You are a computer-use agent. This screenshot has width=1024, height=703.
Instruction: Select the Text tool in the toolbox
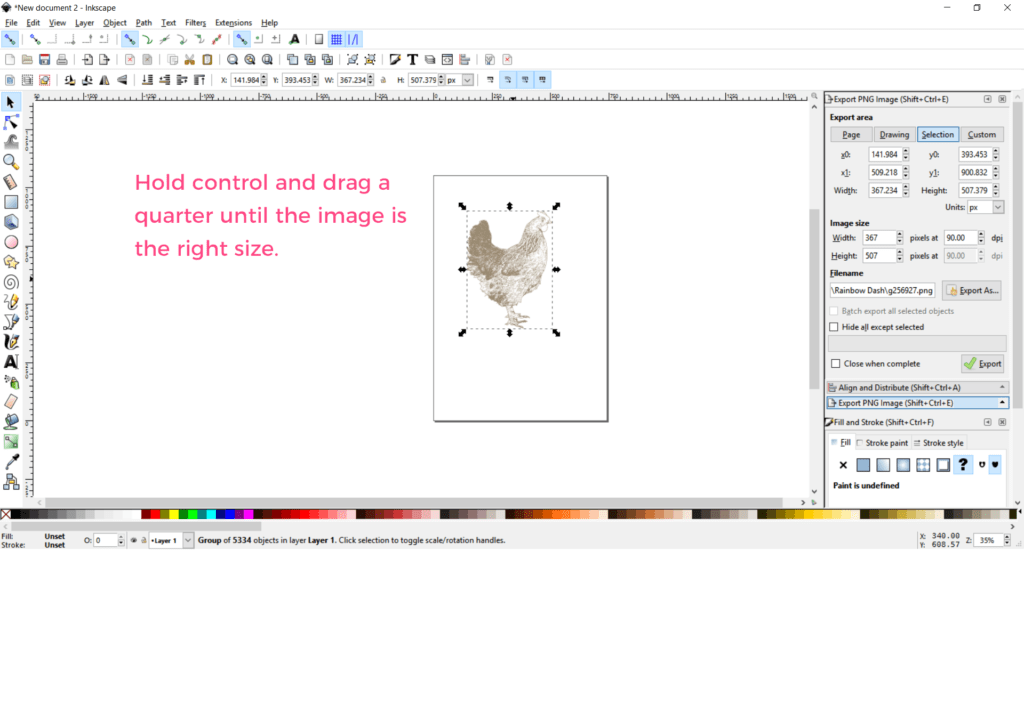(x=10, y=361)
